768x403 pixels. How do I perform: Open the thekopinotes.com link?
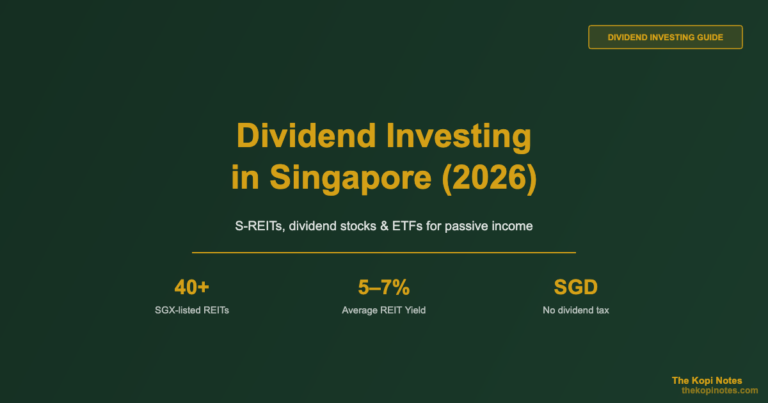[x=720, y=390]
